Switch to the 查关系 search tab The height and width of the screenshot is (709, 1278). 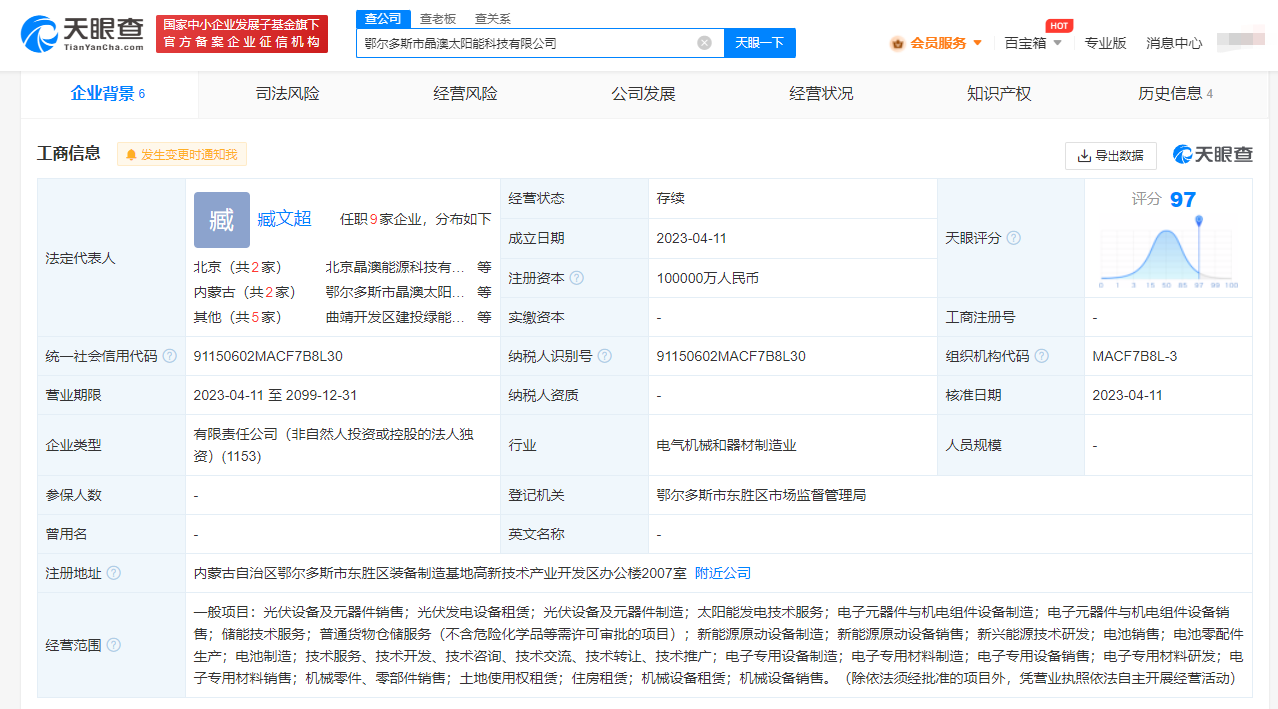(492, 18)
